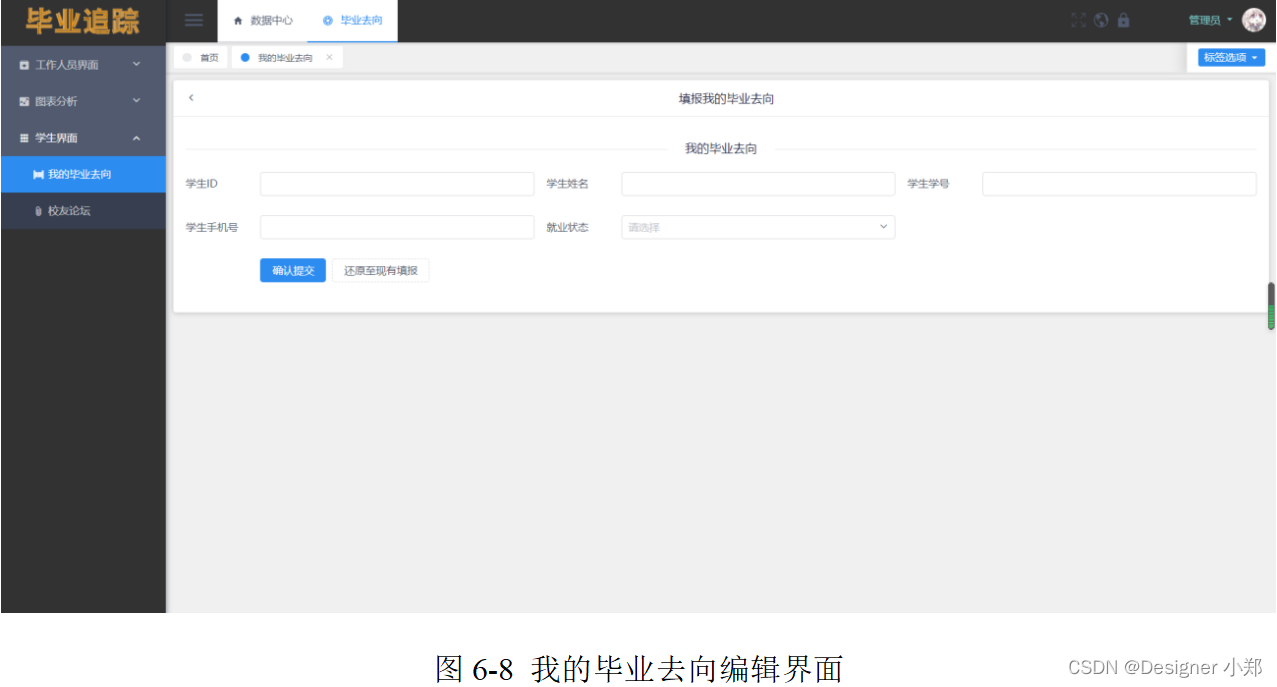
Task: Open the 管理员 user dropdown
Action: click(1210, 20)
